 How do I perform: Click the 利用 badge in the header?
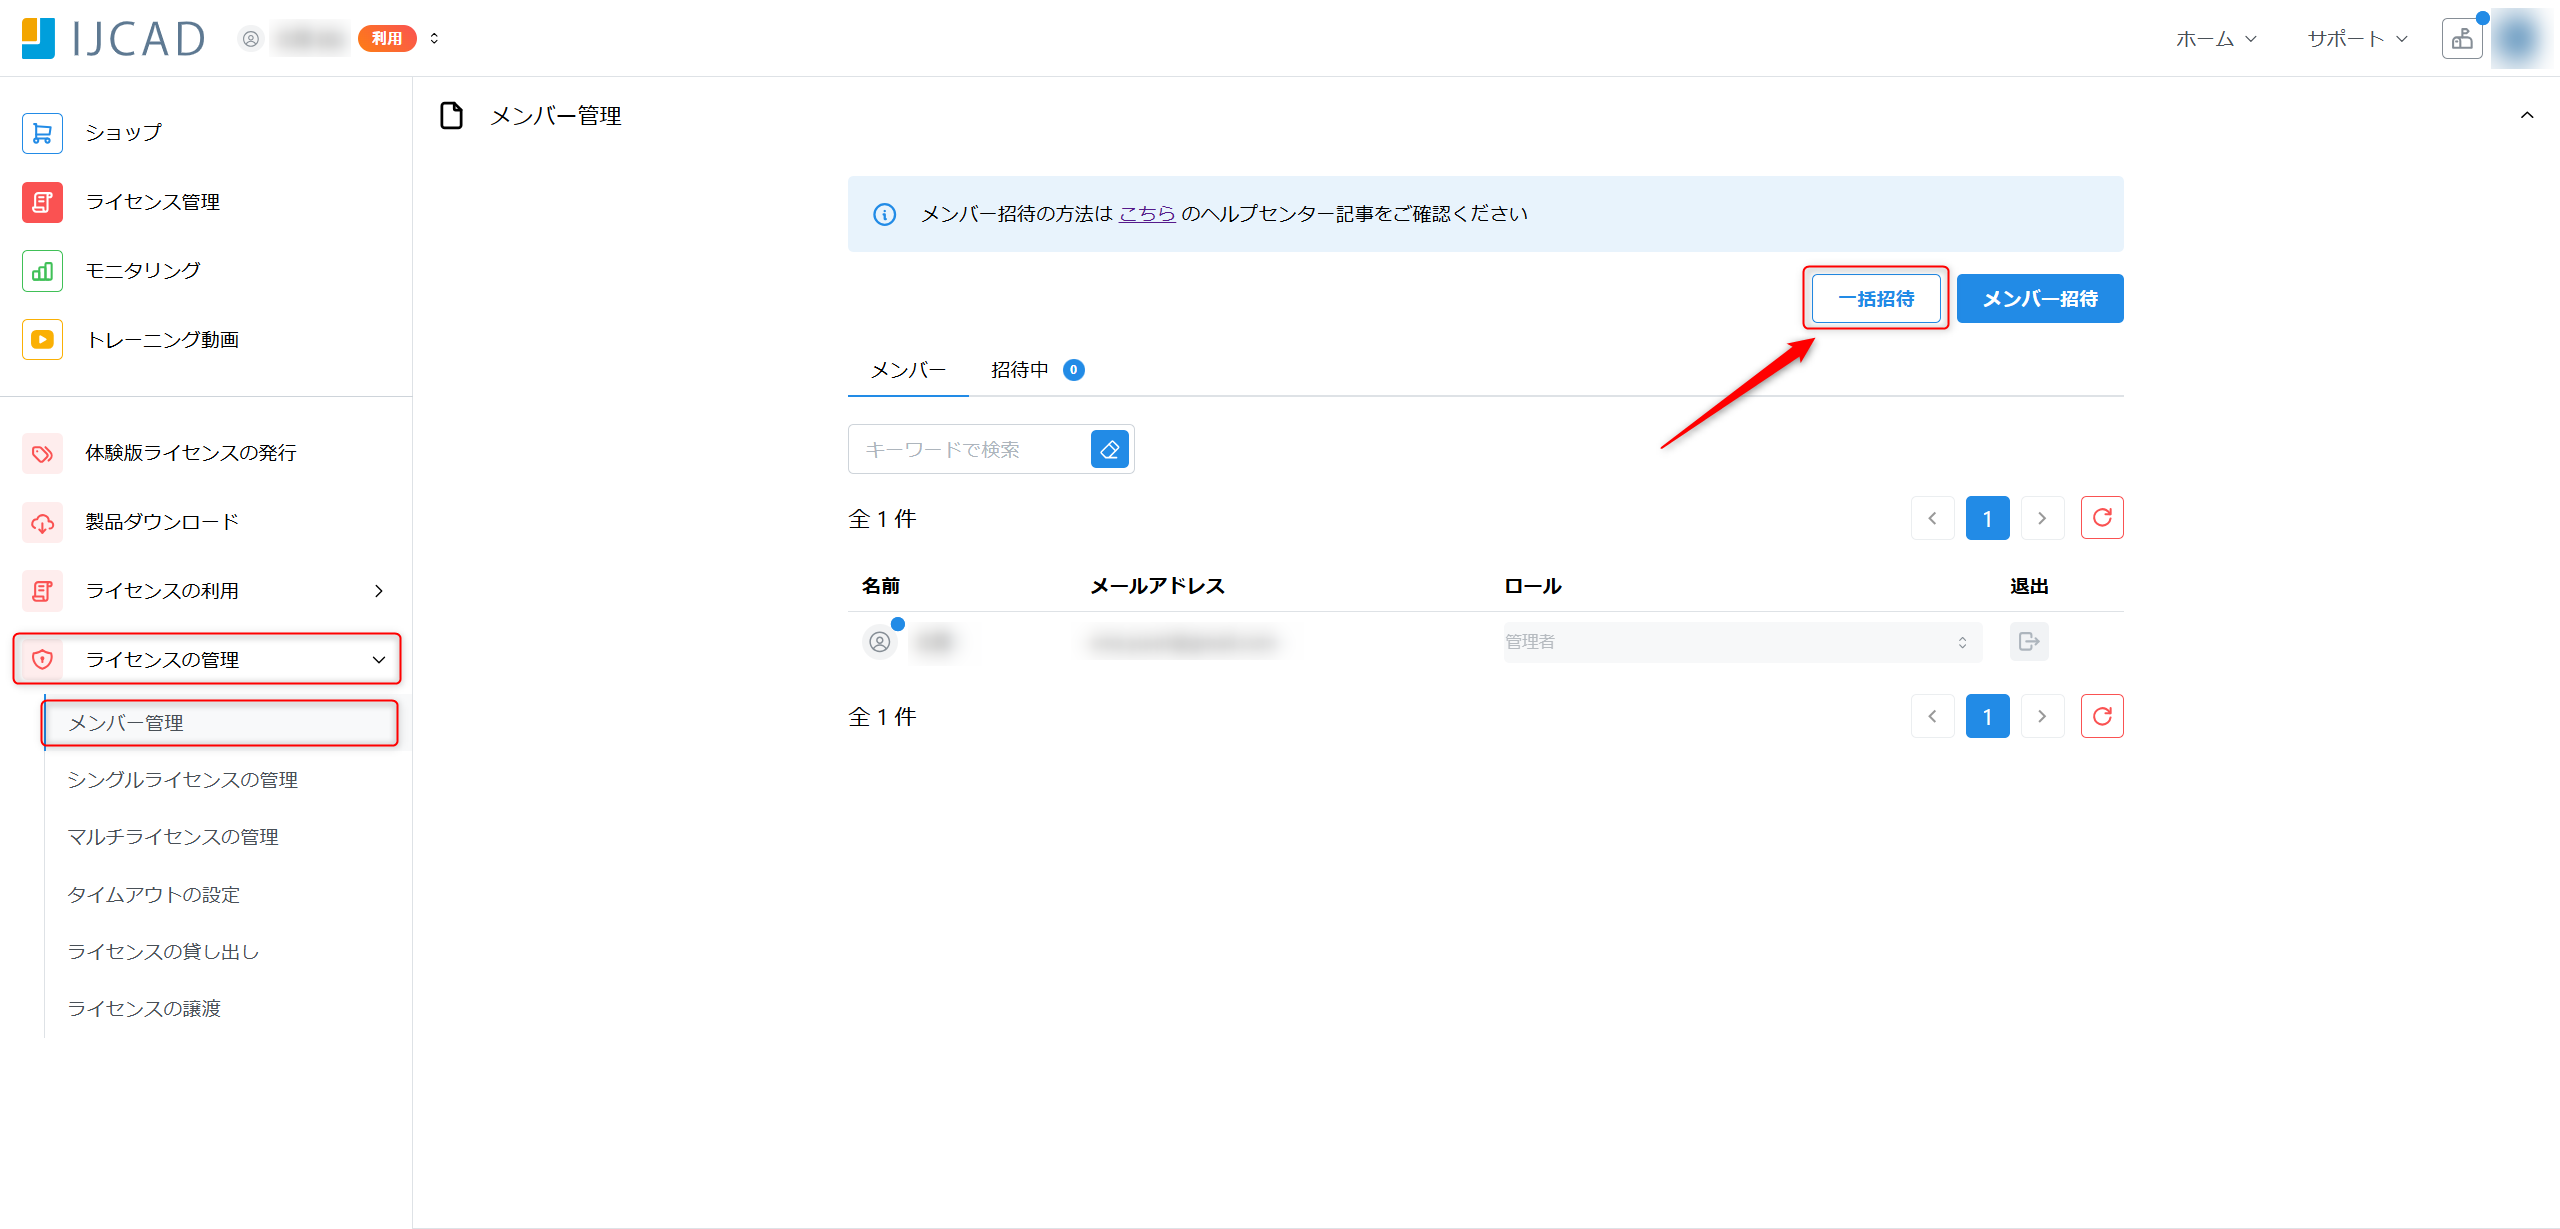click(x=387, y=39)
